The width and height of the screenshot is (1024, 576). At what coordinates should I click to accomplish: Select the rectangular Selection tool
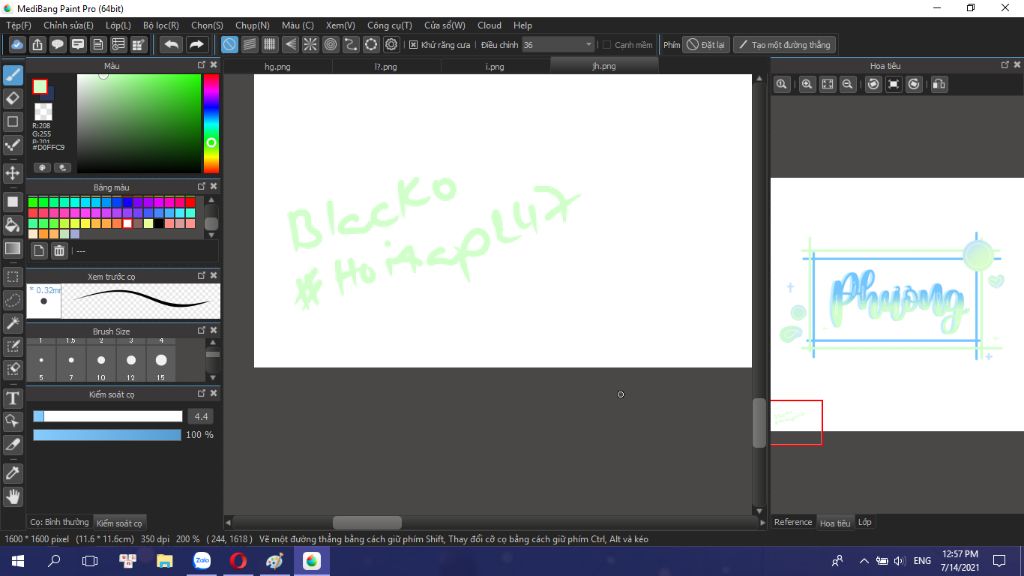13,277
